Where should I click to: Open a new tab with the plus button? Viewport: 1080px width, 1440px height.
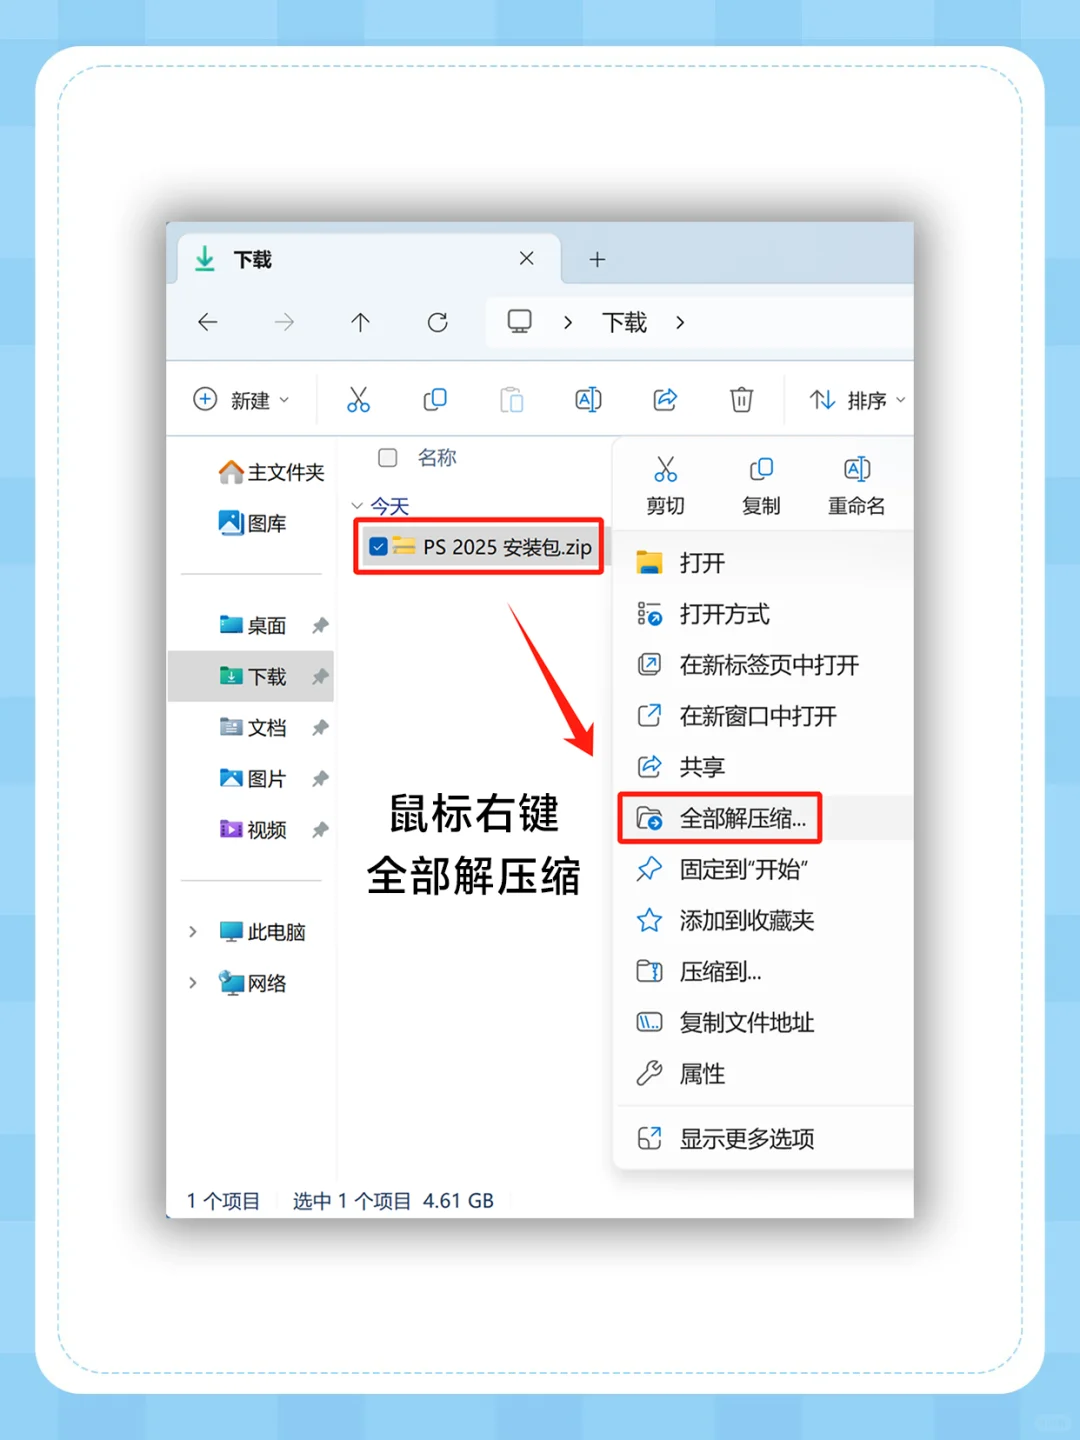(597, 259)
